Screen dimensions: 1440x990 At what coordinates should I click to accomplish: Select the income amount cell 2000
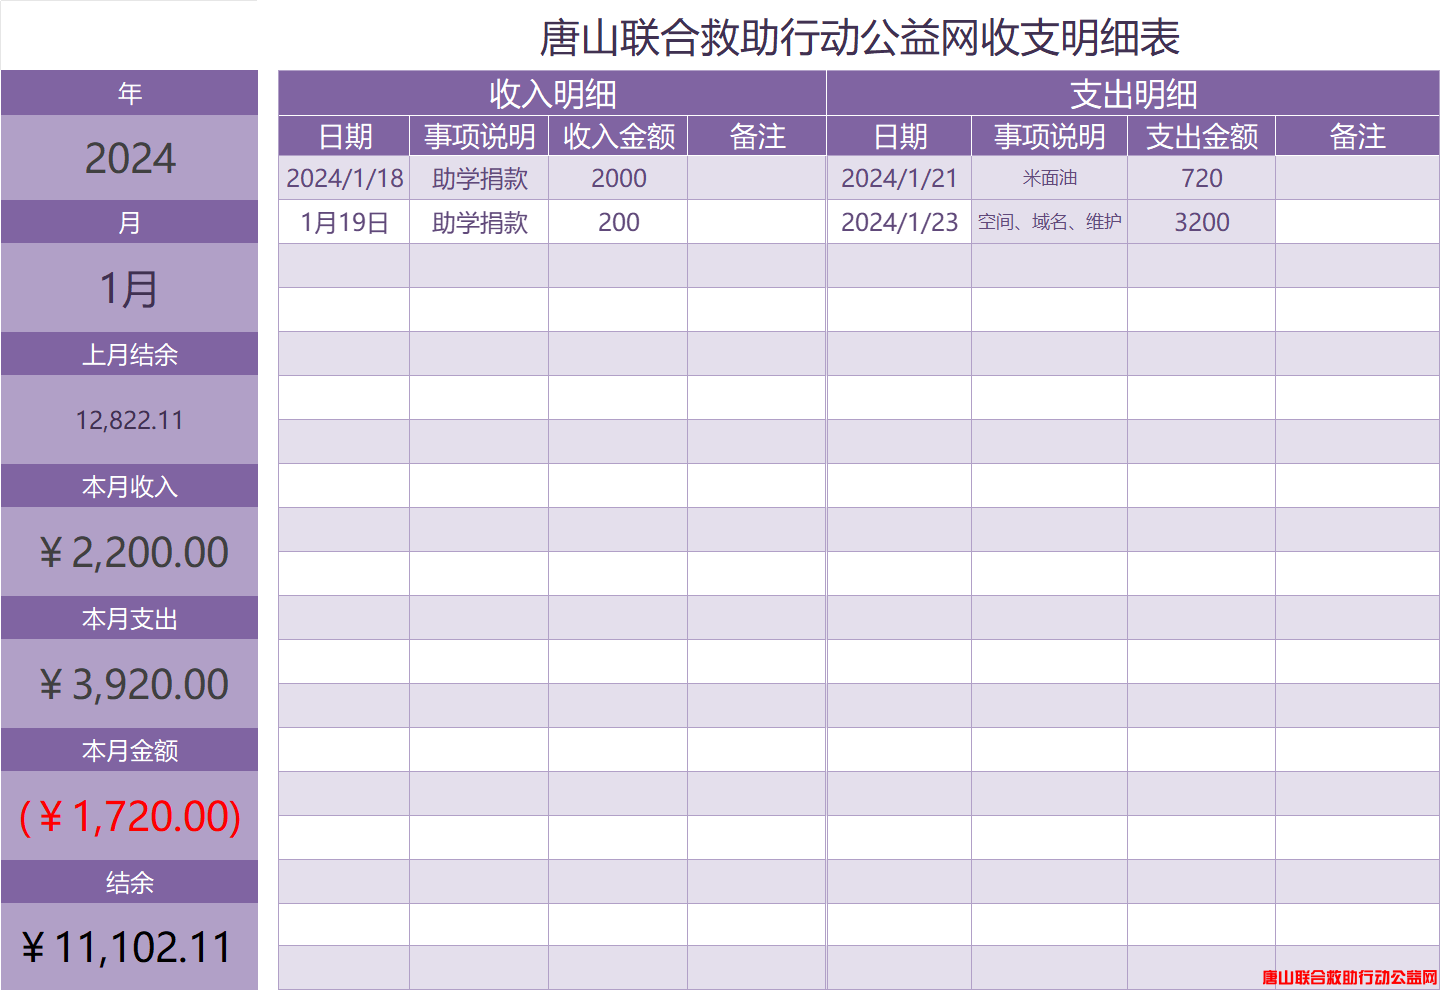coord(618,178)
